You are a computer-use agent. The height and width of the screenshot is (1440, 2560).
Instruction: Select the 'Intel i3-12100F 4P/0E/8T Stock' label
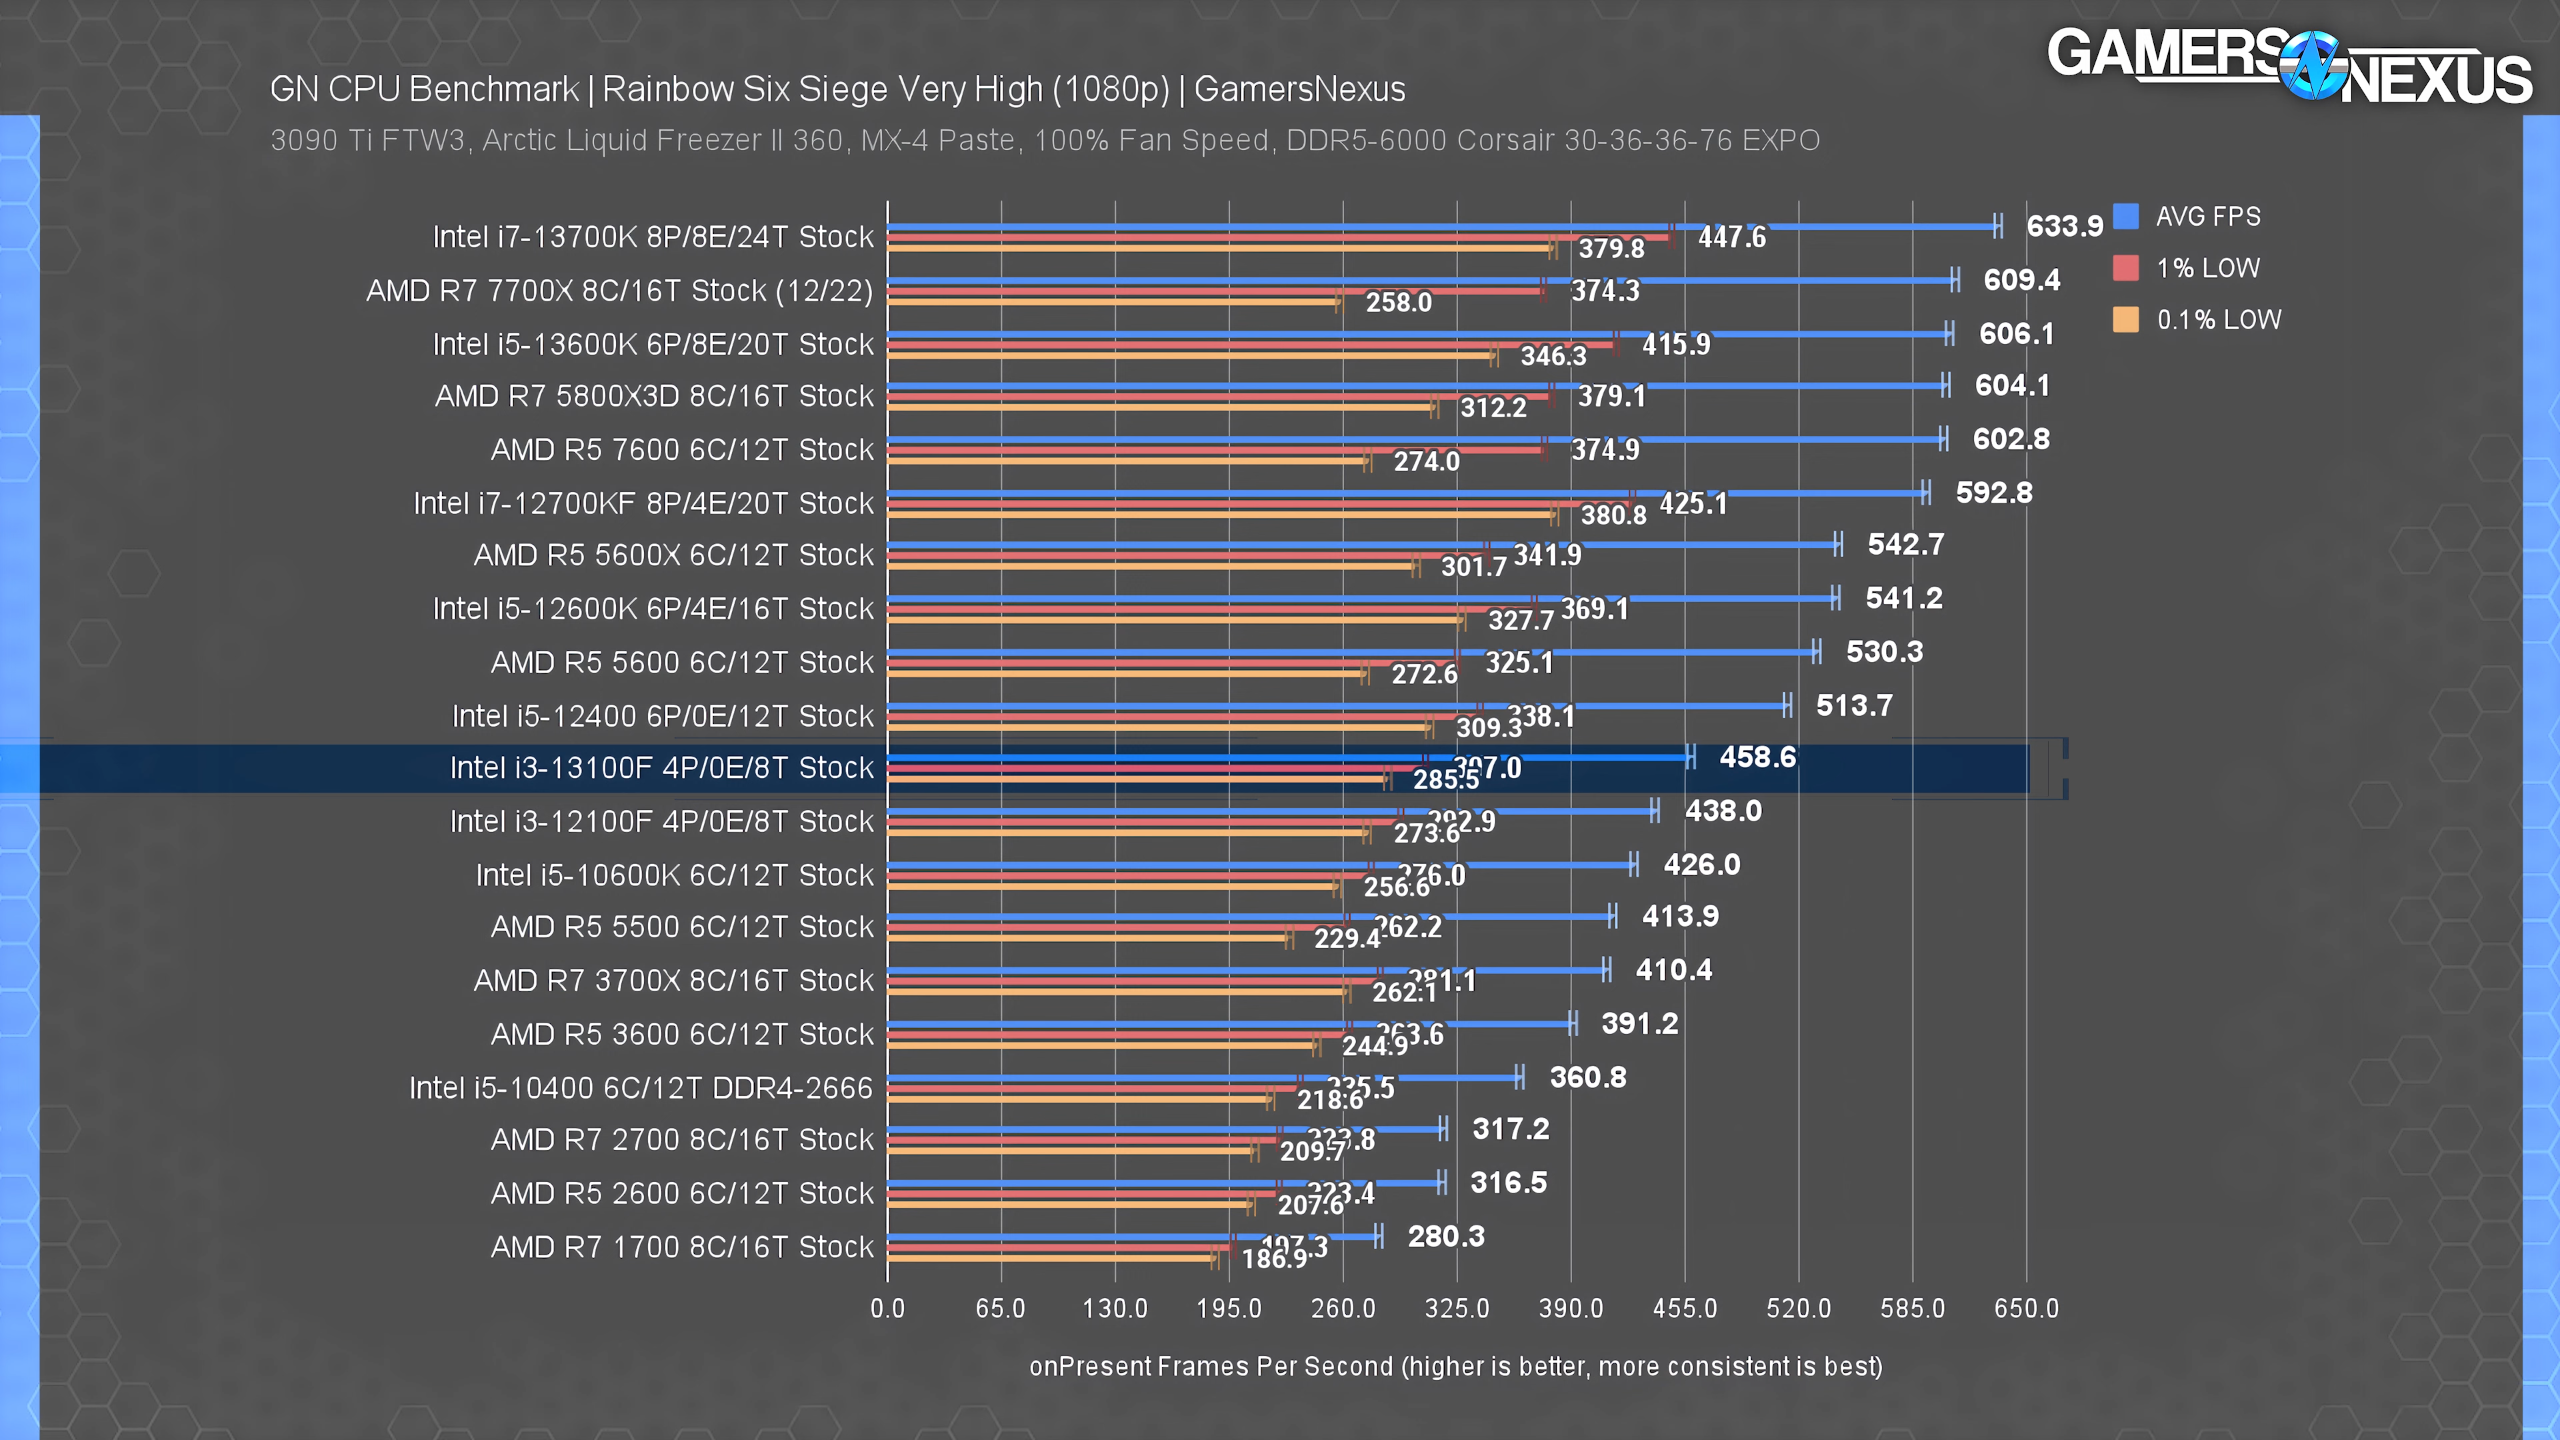662,822
